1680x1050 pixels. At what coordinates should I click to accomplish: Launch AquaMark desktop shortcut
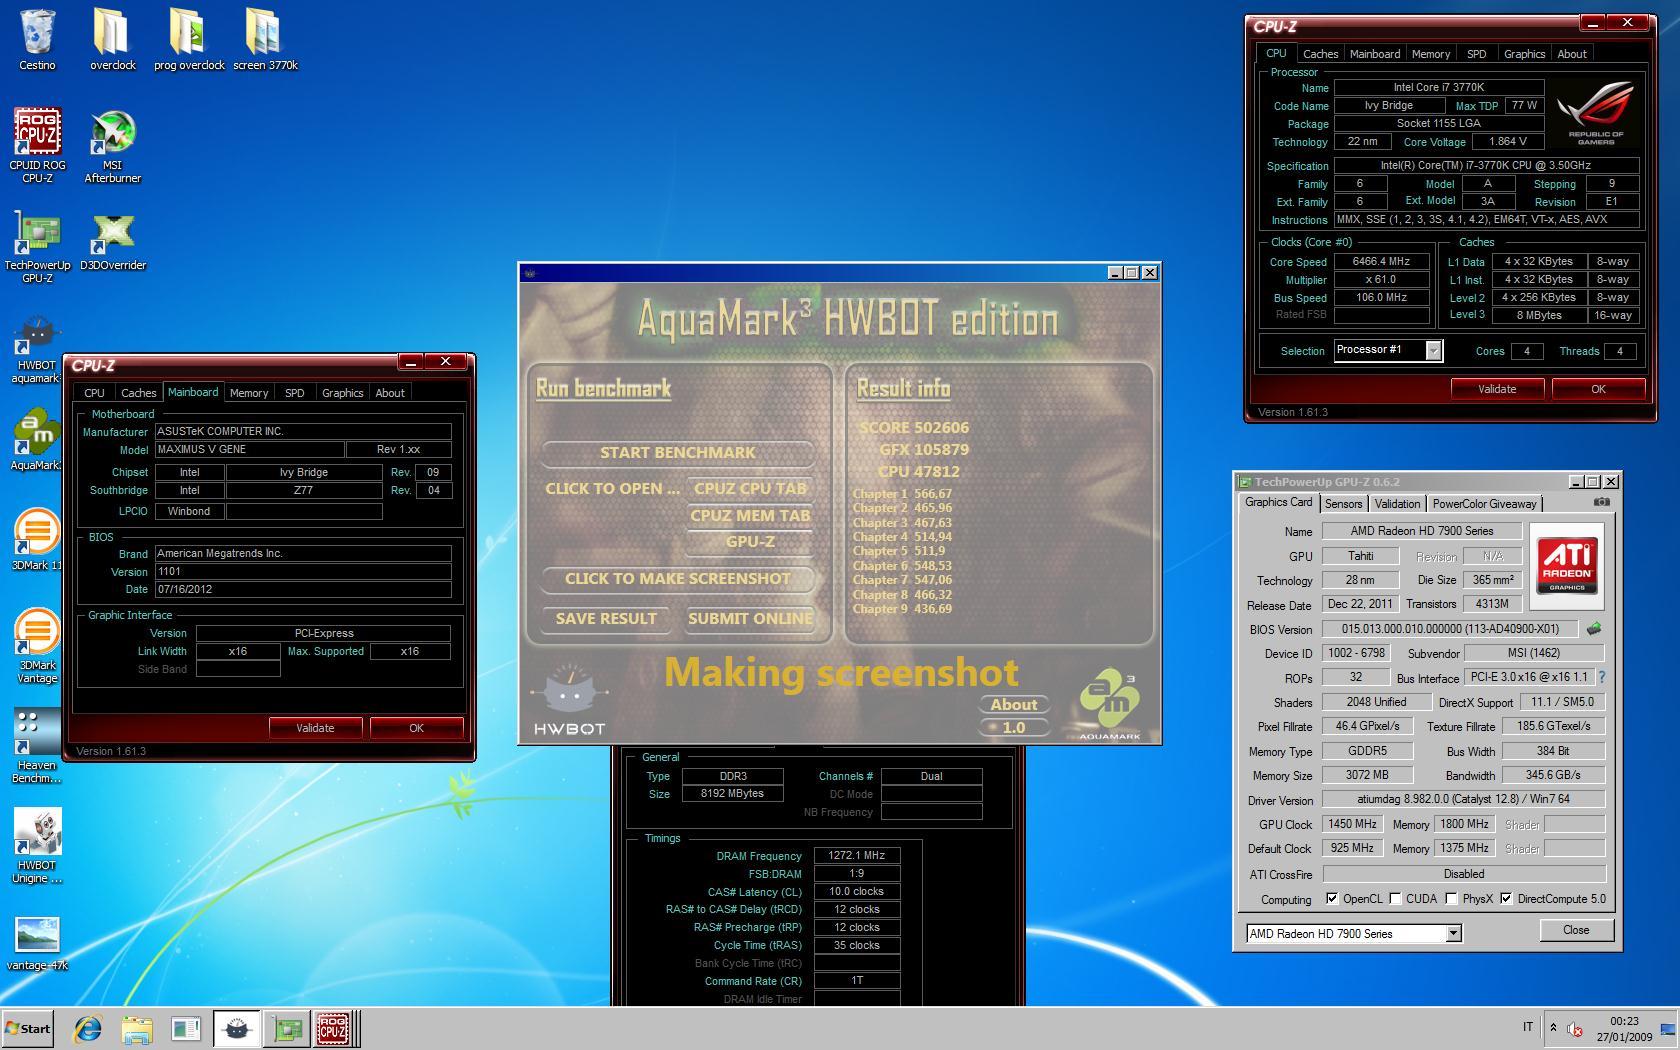tap(37, 440)
